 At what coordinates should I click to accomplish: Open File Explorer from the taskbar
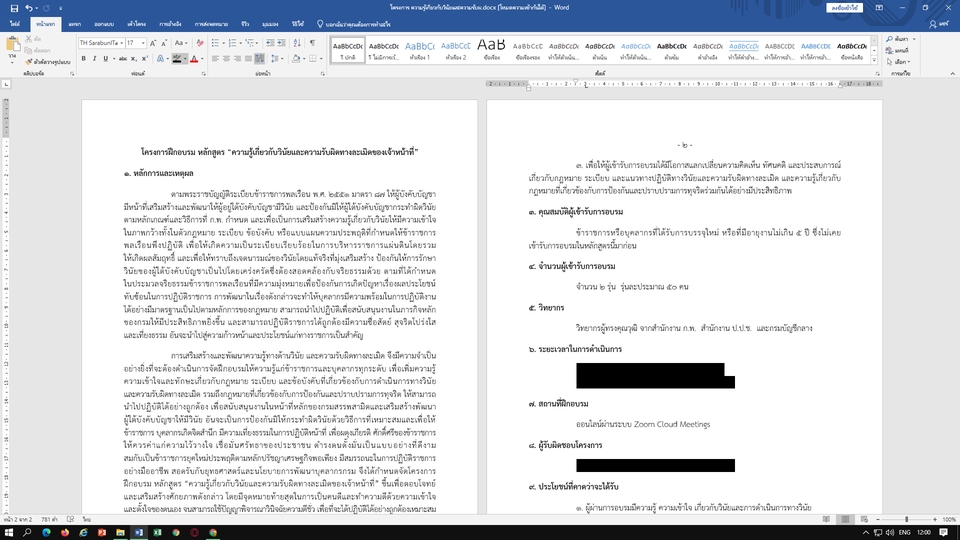point(121,533)
